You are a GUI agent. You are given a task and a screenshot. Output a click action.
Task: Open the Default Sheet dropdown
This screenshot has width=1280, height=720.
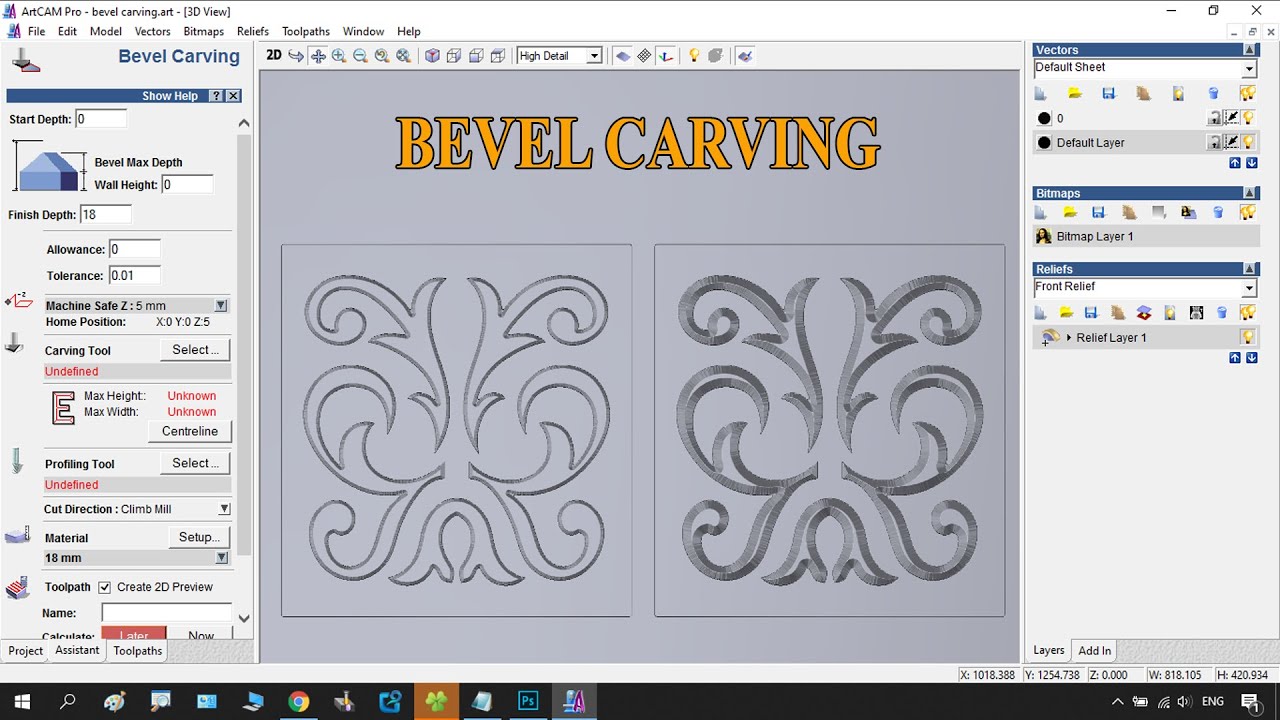coord(1249,68)
